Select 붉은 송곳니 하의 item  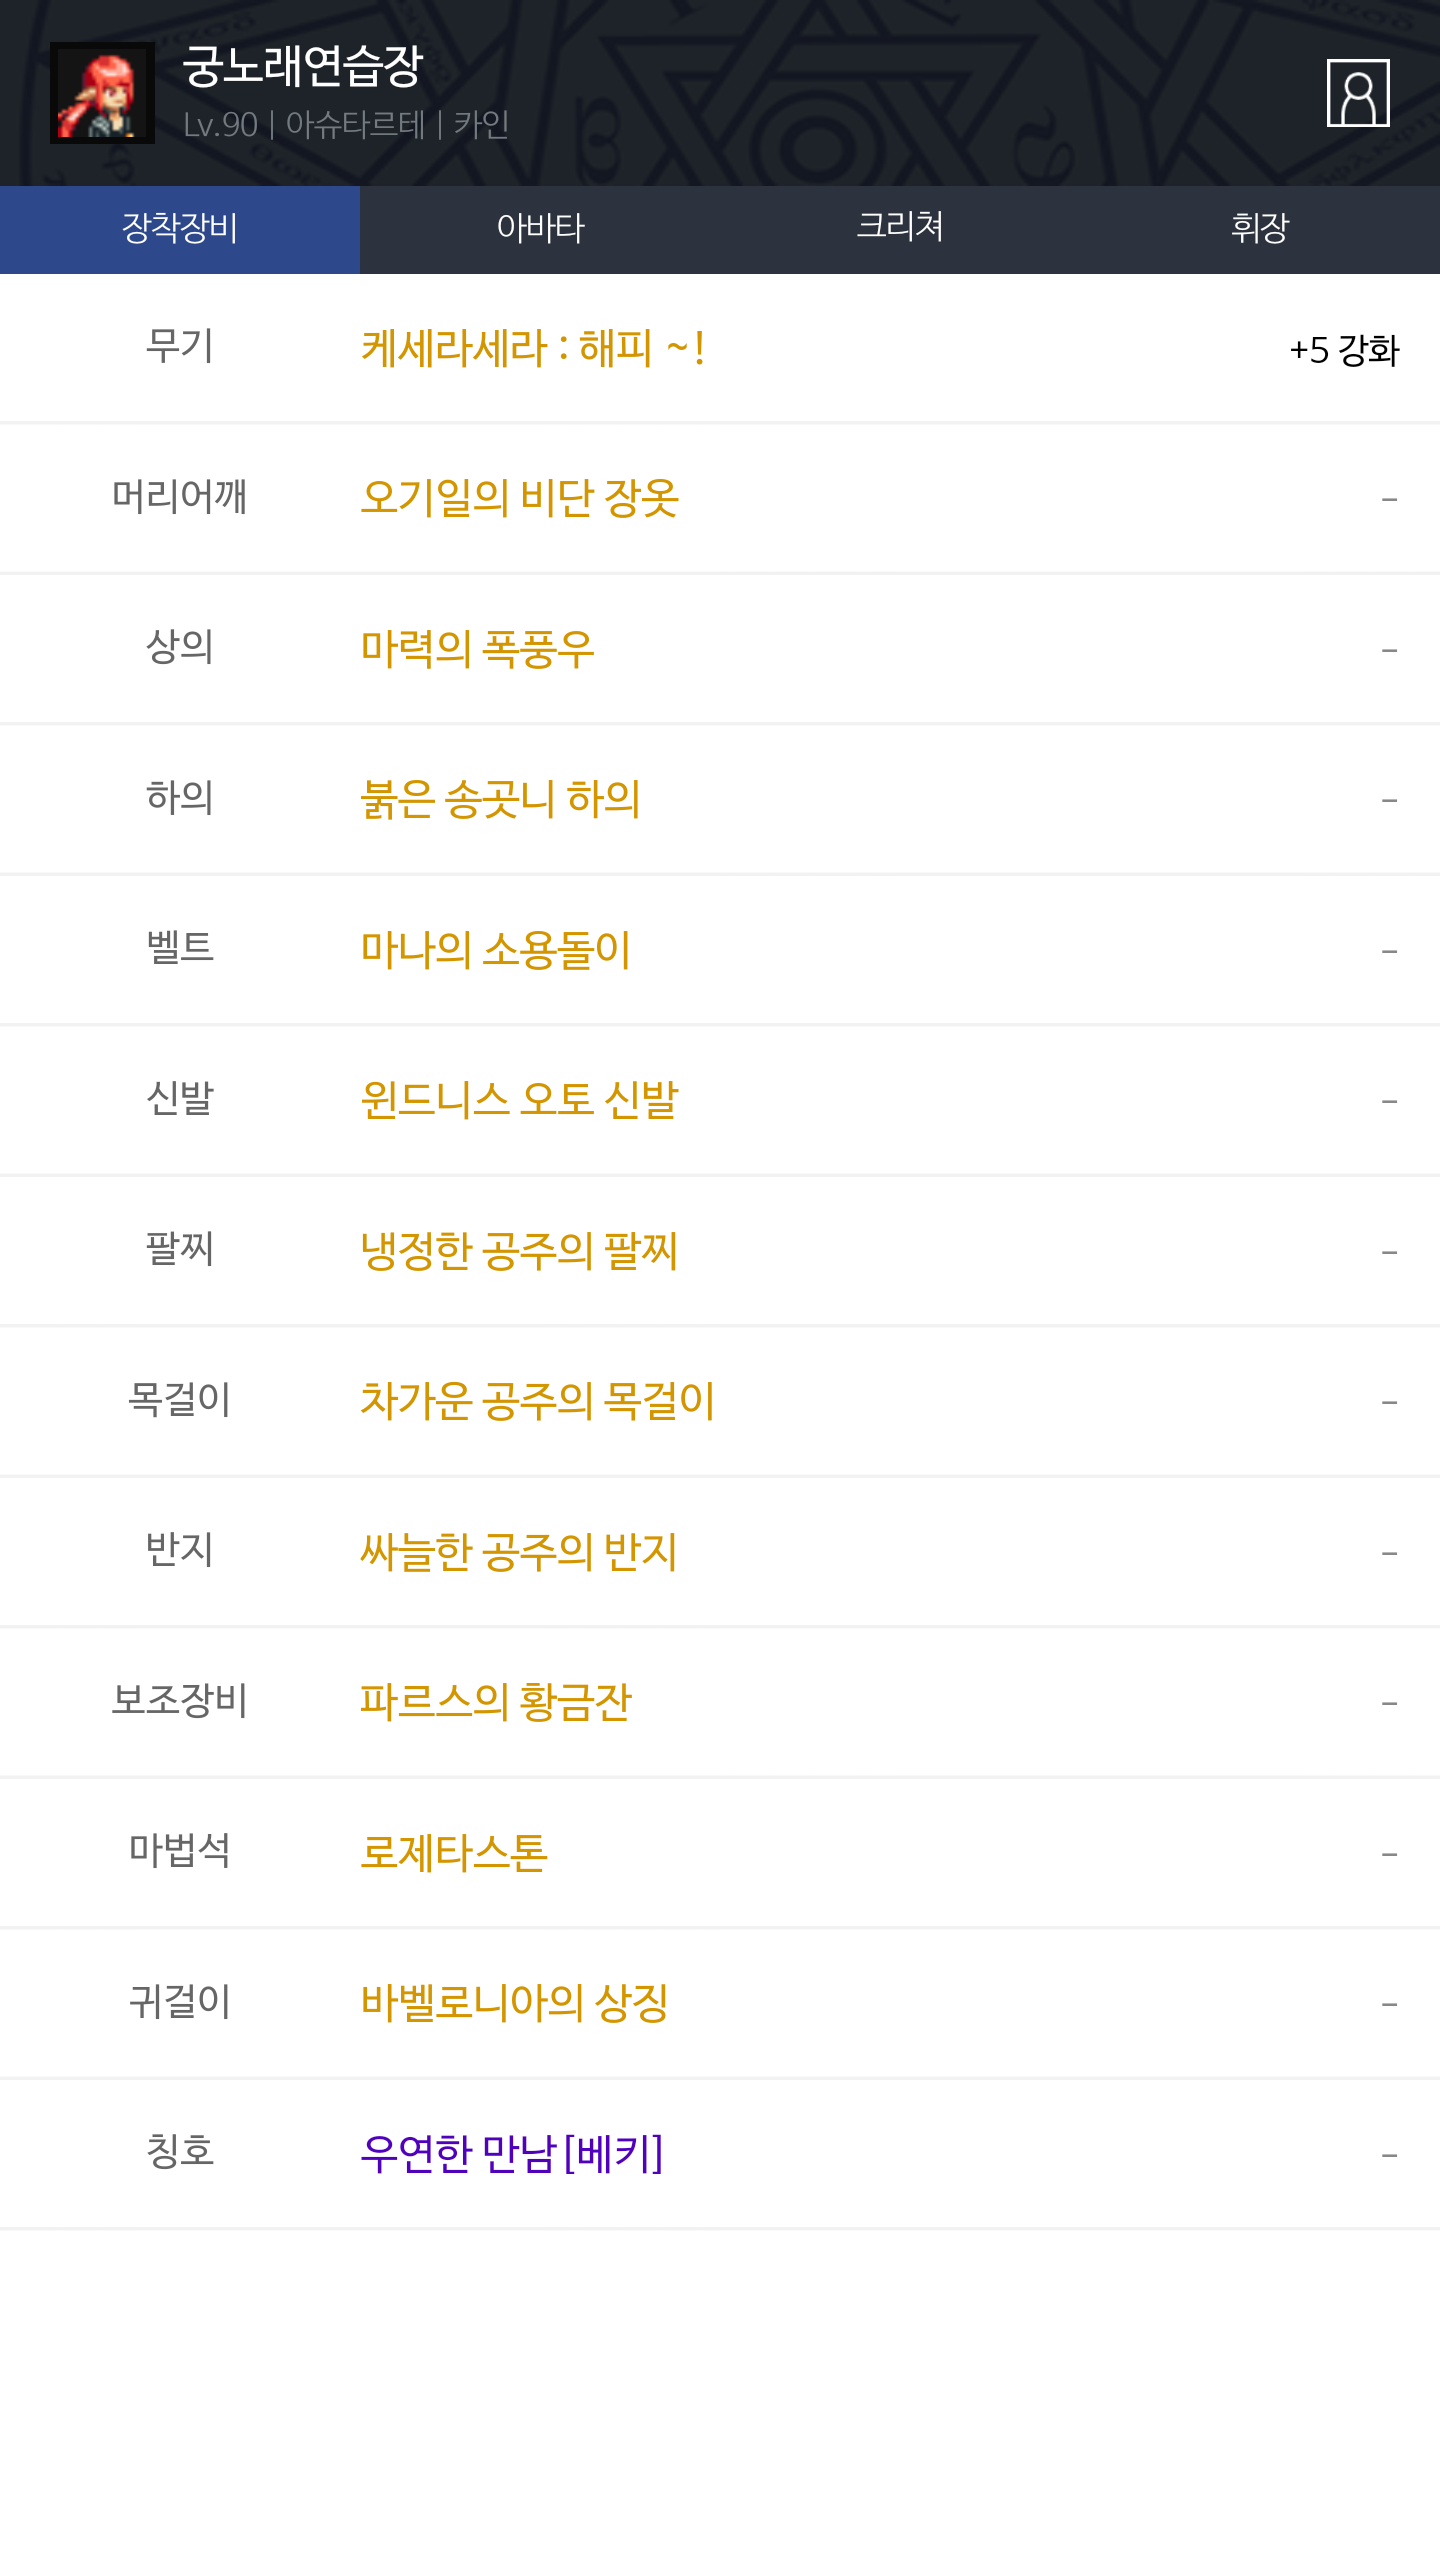pyautogui.click(x=500, y=799)
